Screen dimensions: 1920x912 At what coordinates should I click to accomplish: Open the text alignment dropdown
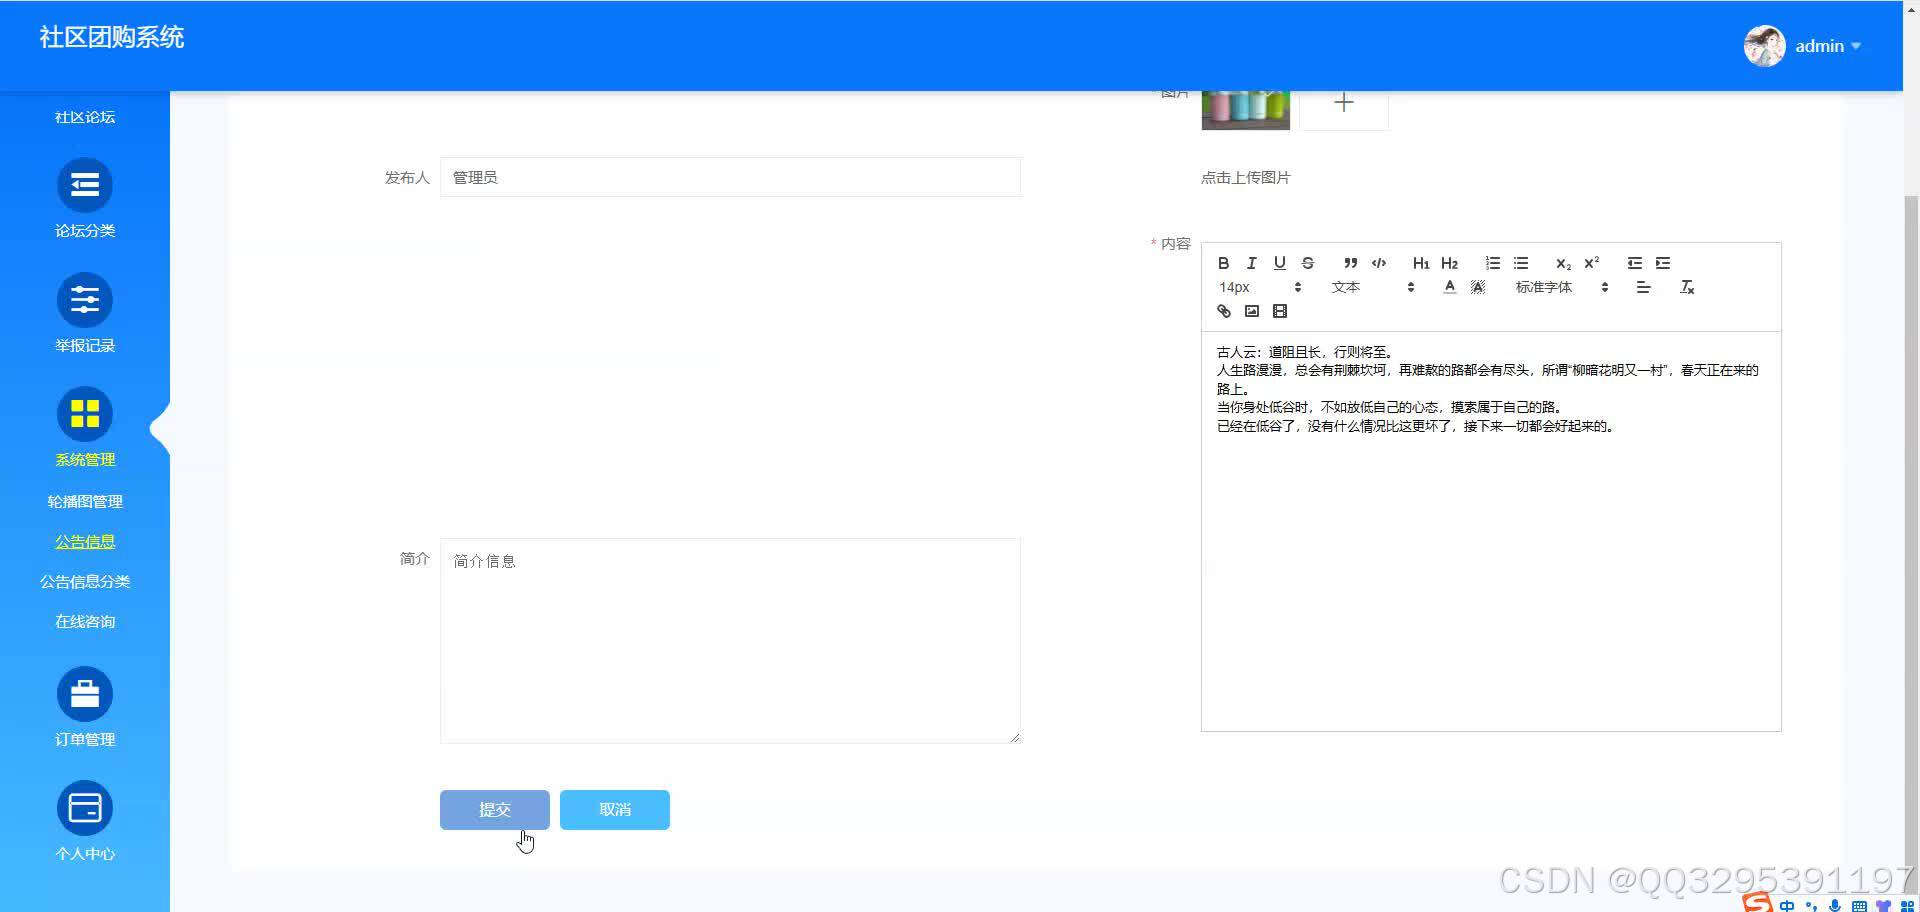point(1643,287)
